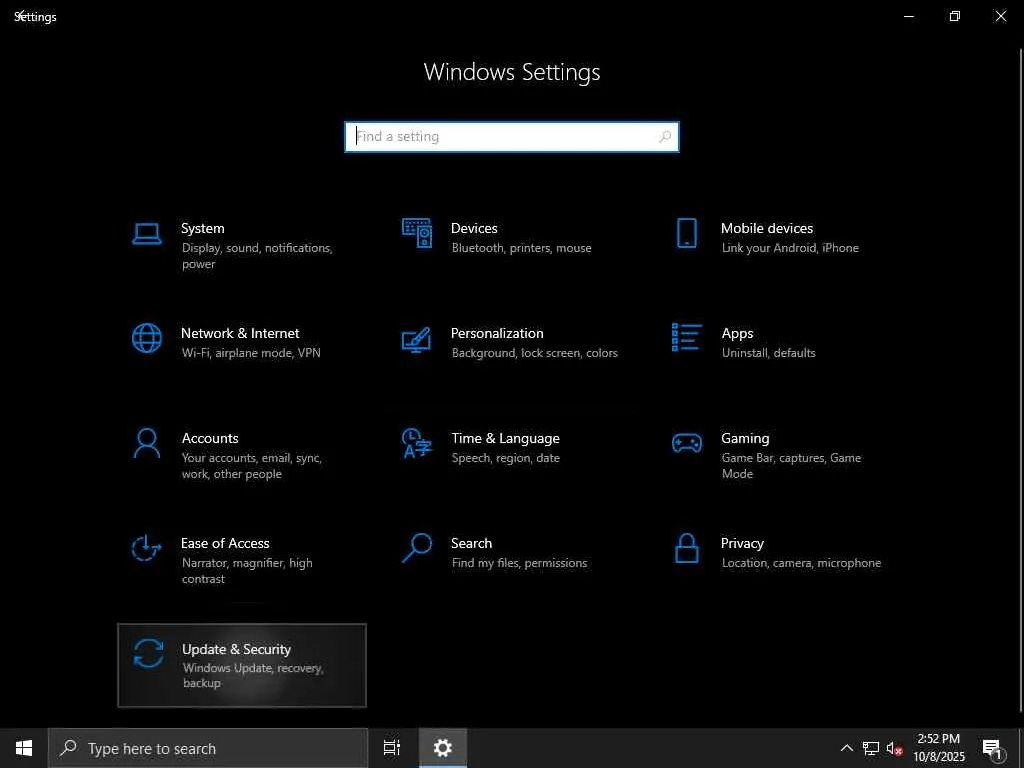Open the Ease of Access icon
1024x768 pixels.
pos(146,548)
